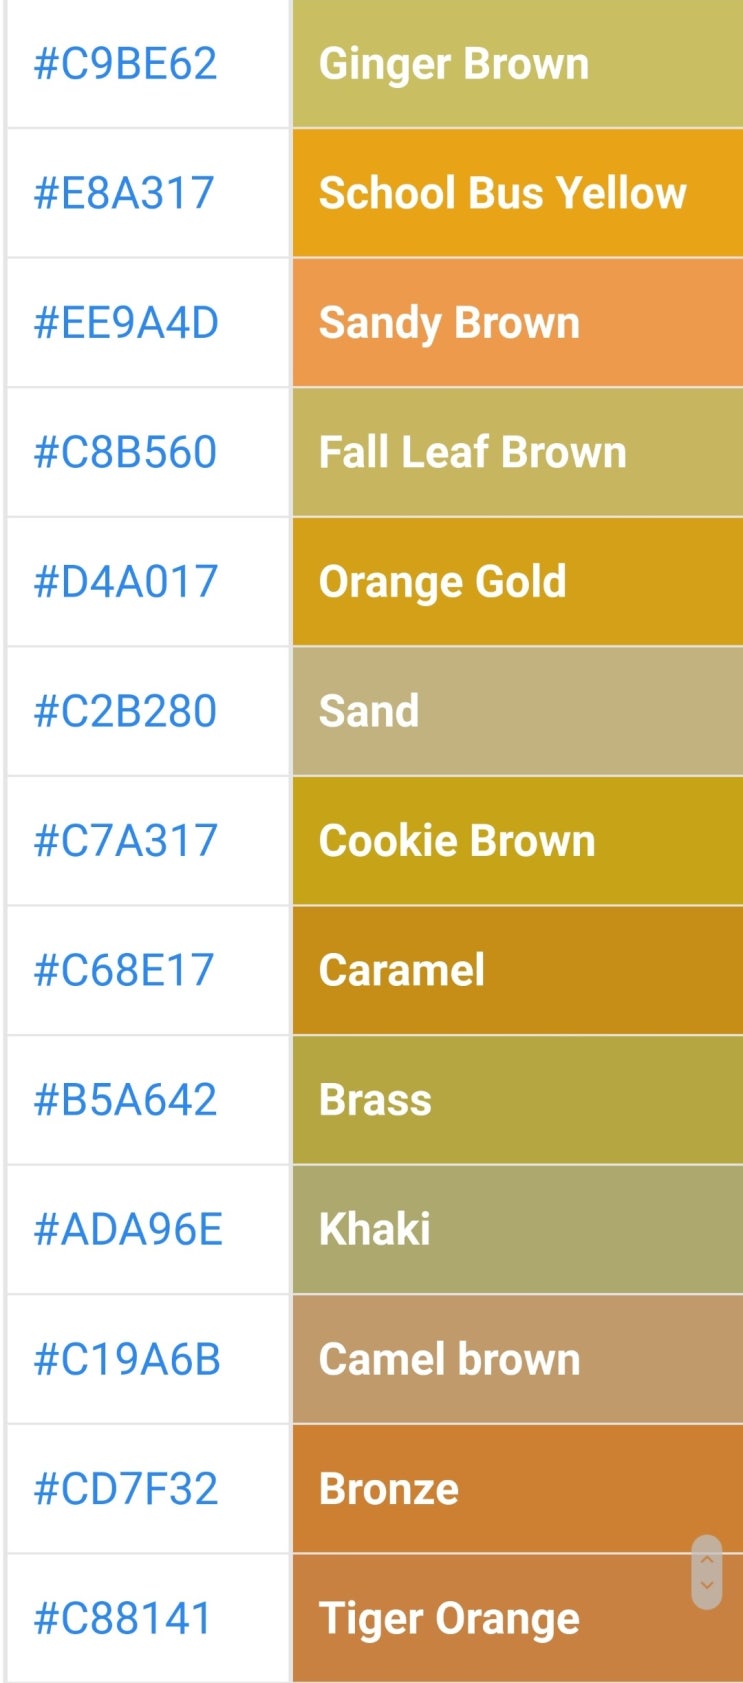Select the #C8B560 hex link
743x1683 pixels.
click(125, 452)
